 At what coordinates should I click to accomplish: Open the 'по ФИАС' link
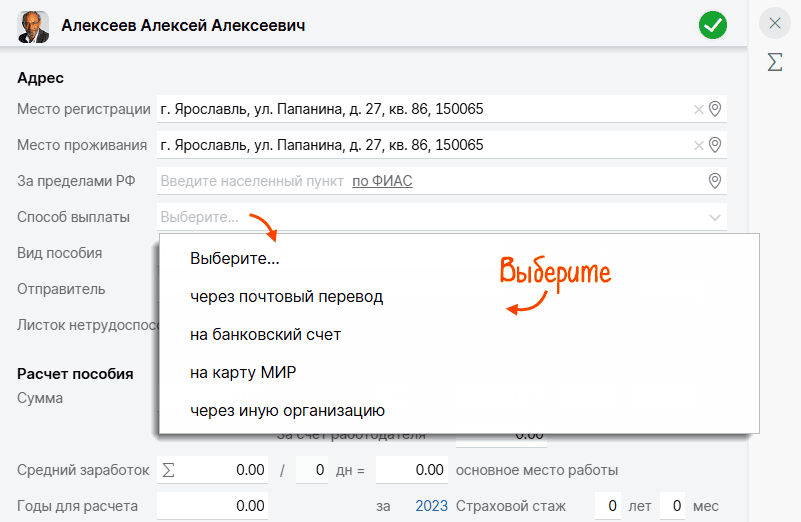[382, 181]
